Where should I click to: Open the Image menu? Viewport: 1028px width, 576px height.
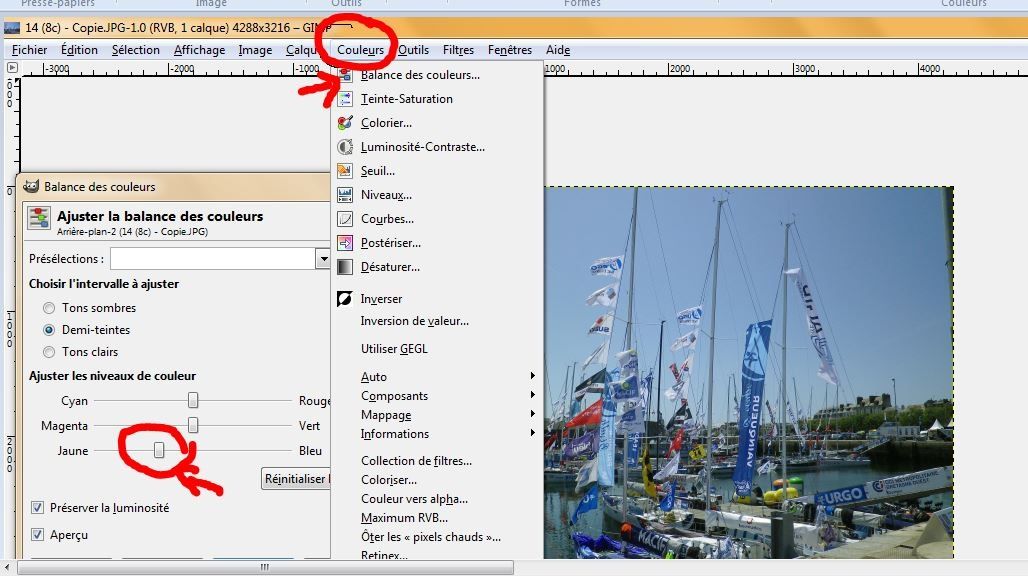(x=255, y=50)
